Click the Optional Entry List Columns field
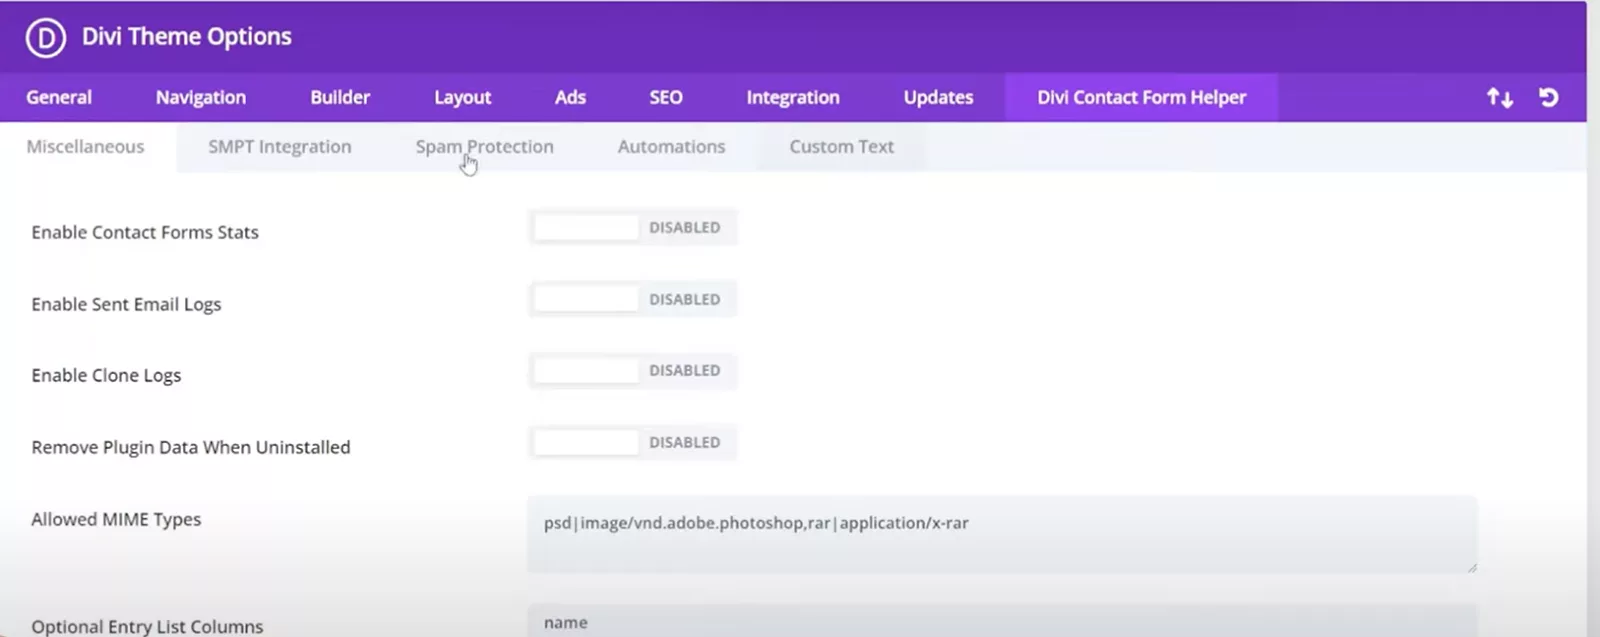Image resolution: width=1600 pixels, height=637 pixels. tap(1002, 621)
